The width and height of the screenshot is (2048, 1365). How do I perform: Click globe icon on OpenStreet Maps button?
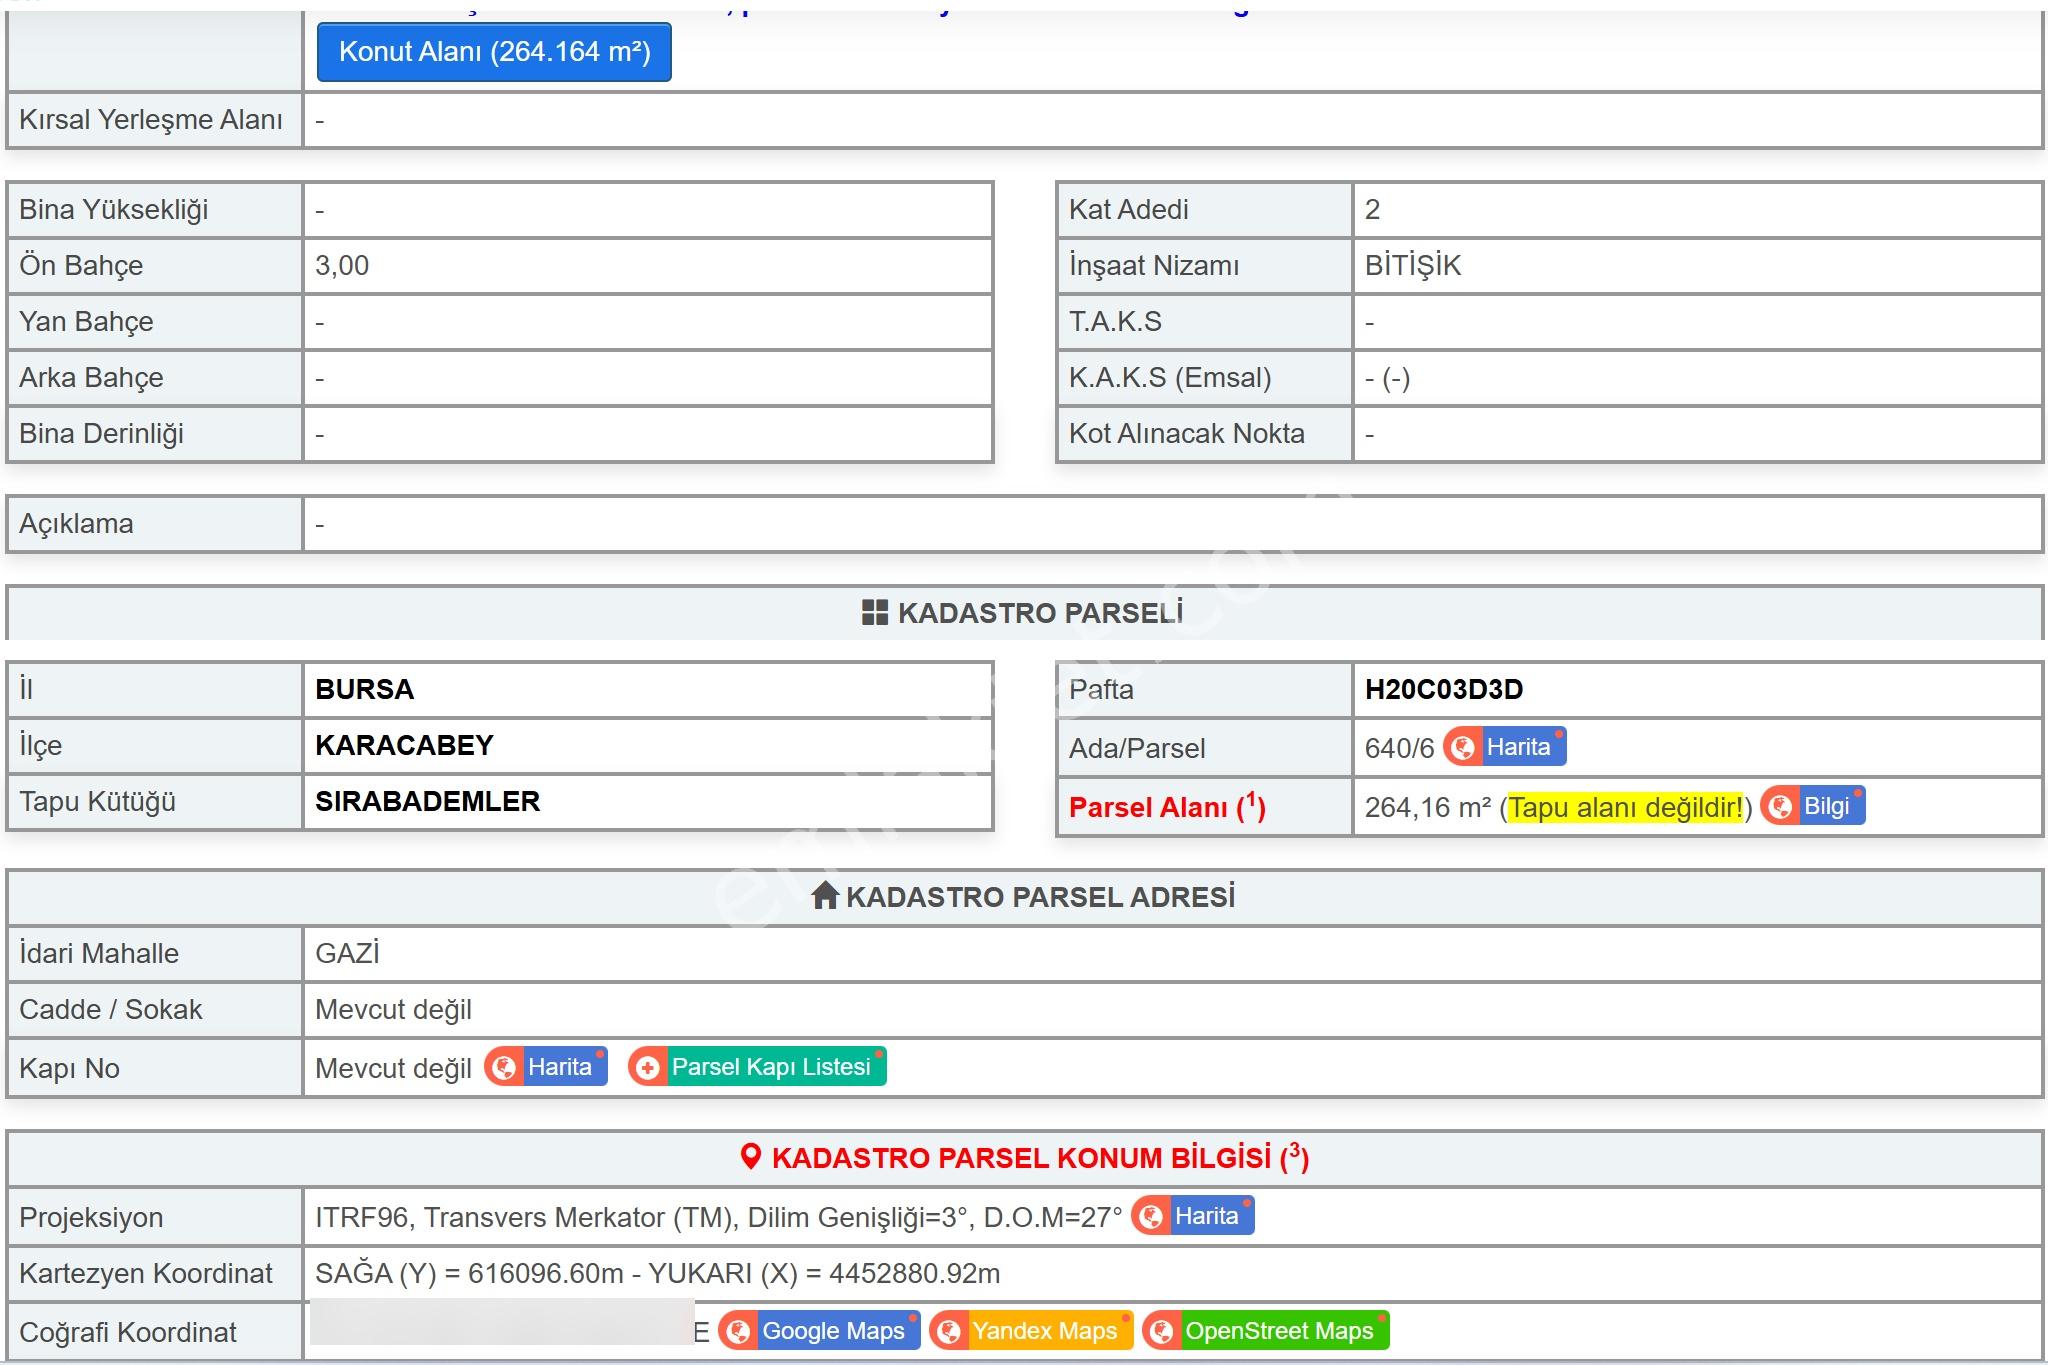pos(1162,1332)
